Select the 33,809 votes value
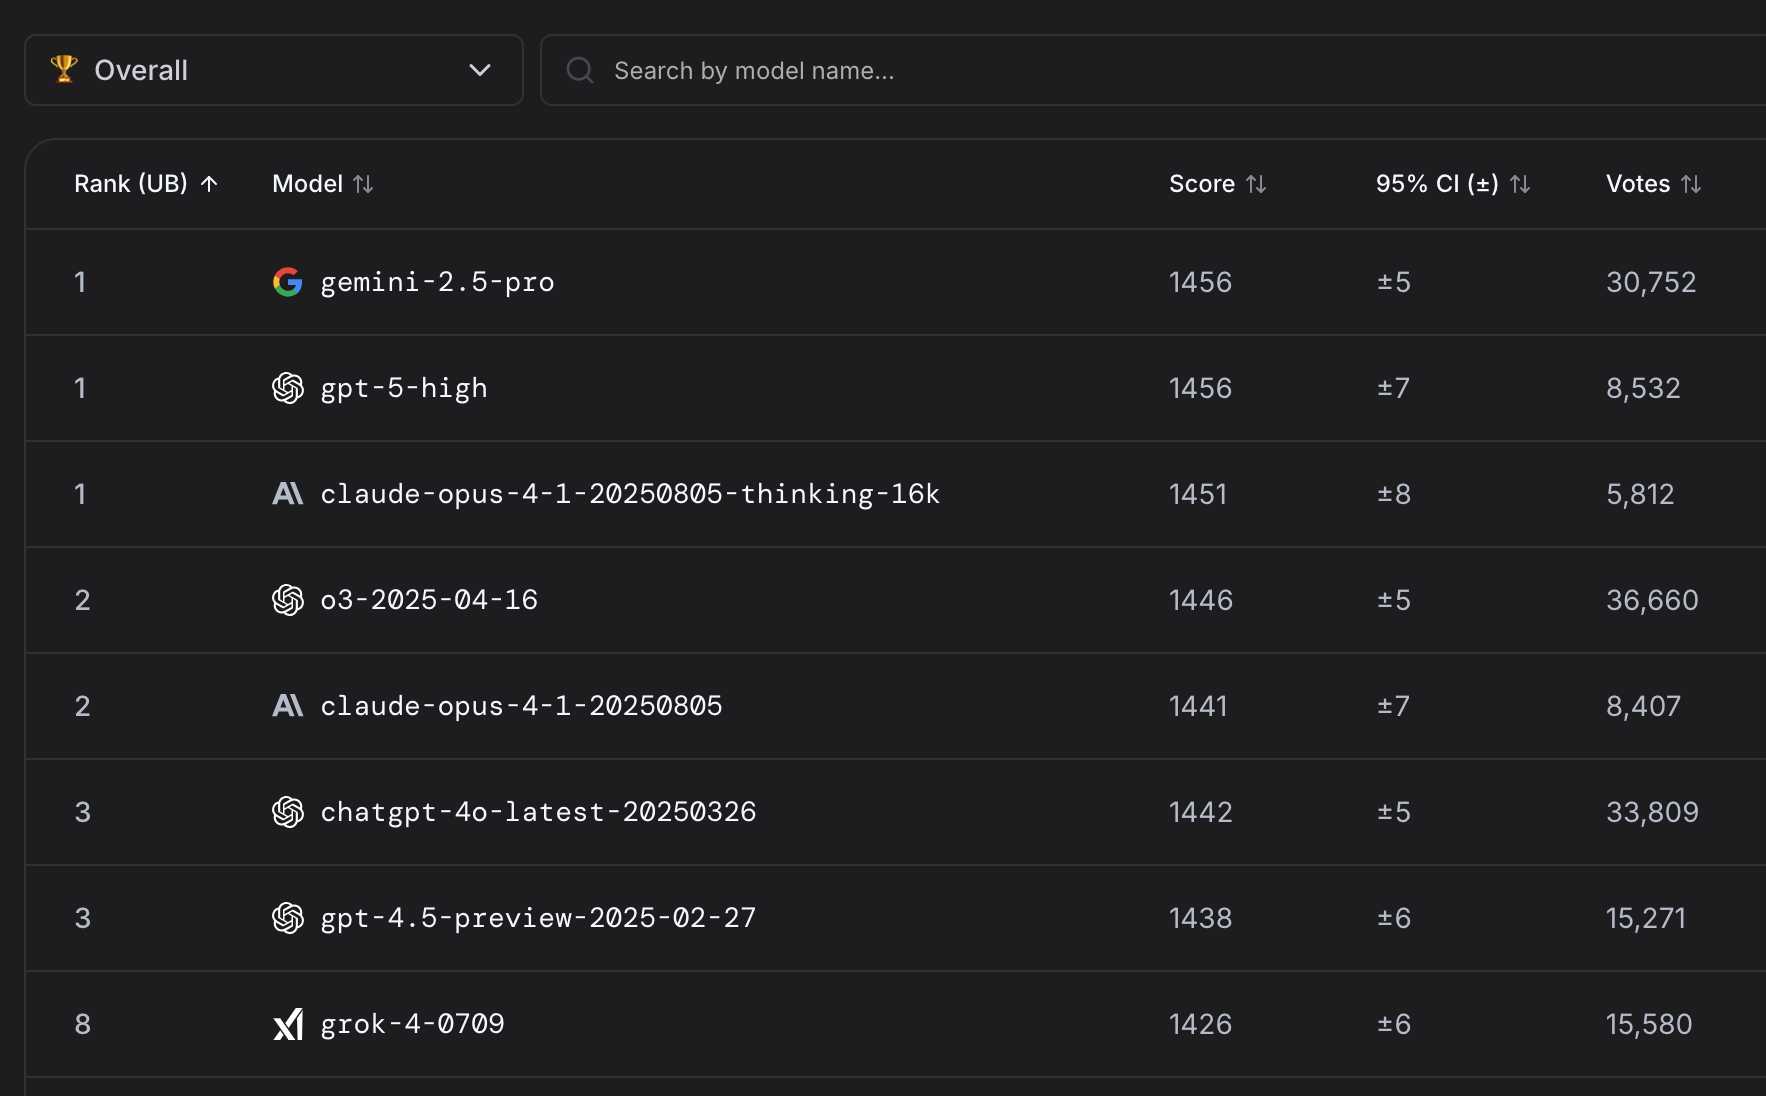Viewport: 1766px width, 1096px height. [1652, 812]
